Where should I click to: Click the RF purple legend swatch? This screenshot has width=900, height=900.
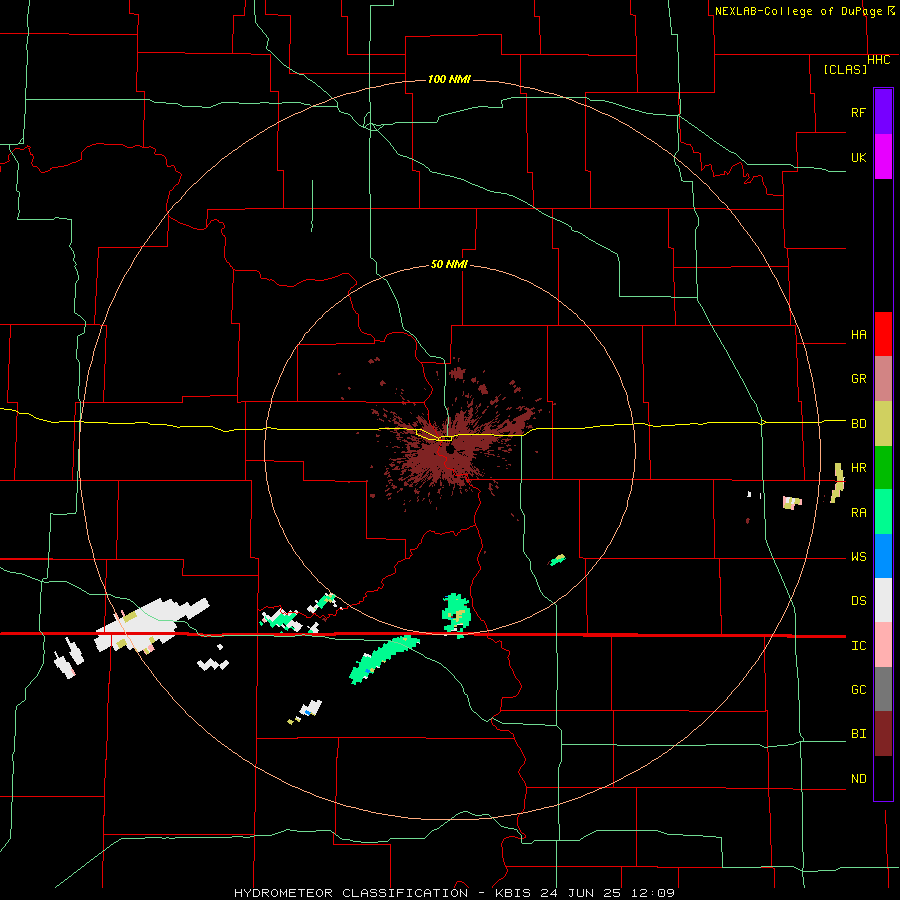pyautogui.click(x=883, y=112)
